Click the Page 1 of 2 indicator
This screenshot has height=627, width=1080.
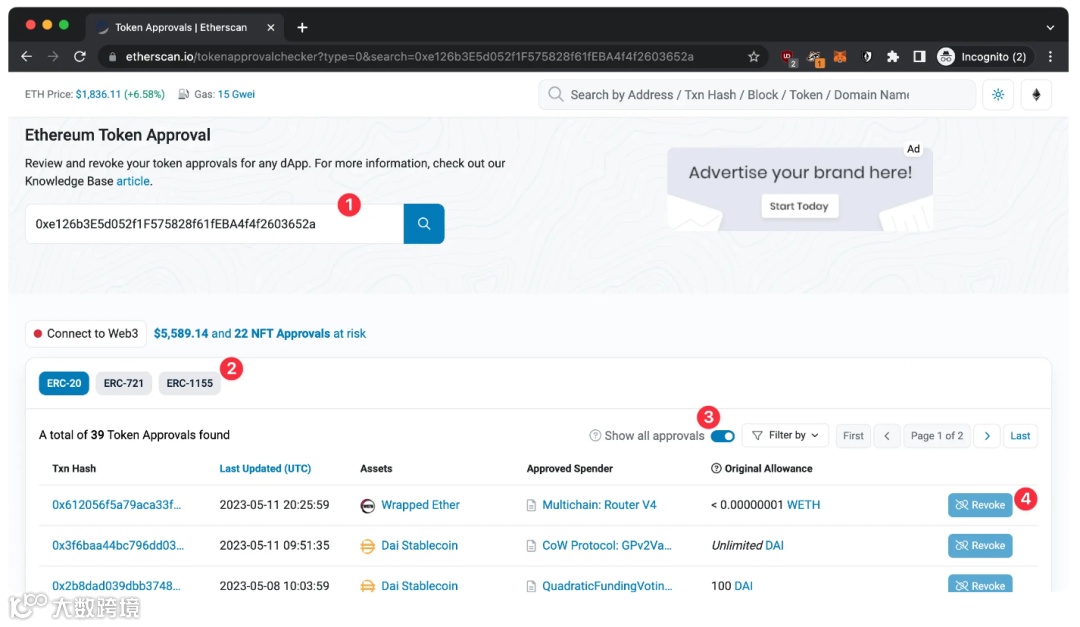[937, 435]
